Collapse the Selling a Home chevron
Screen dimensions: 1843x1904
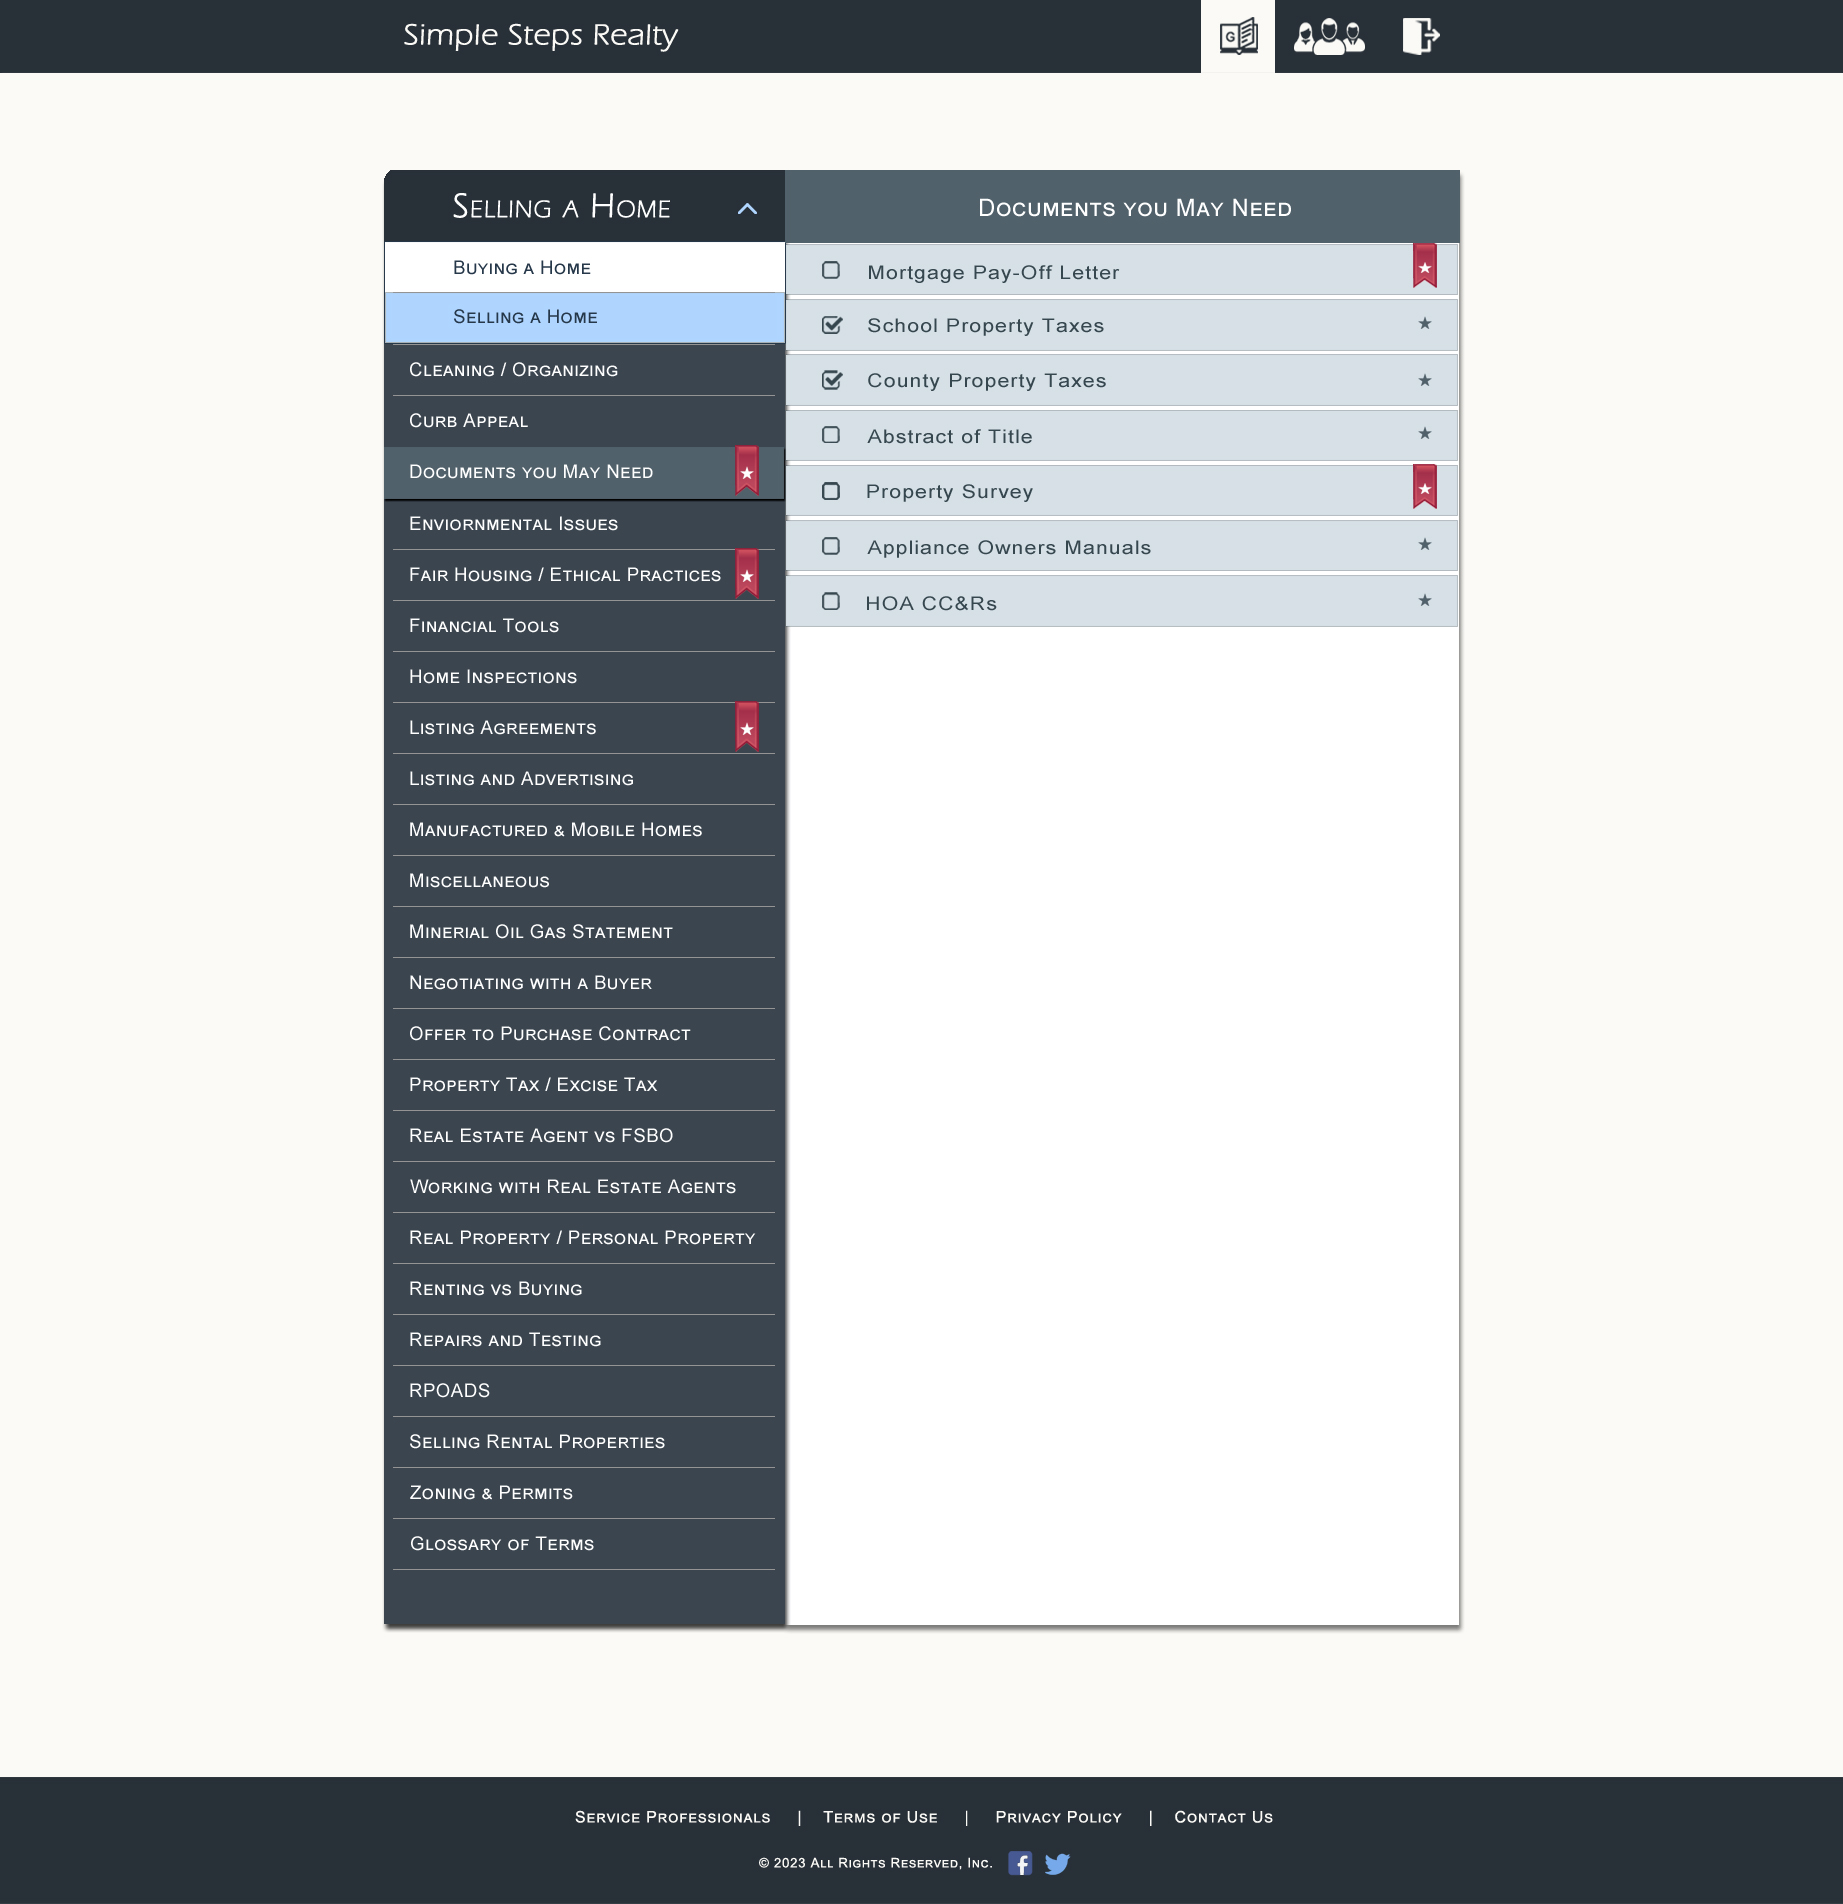point(747,208)
